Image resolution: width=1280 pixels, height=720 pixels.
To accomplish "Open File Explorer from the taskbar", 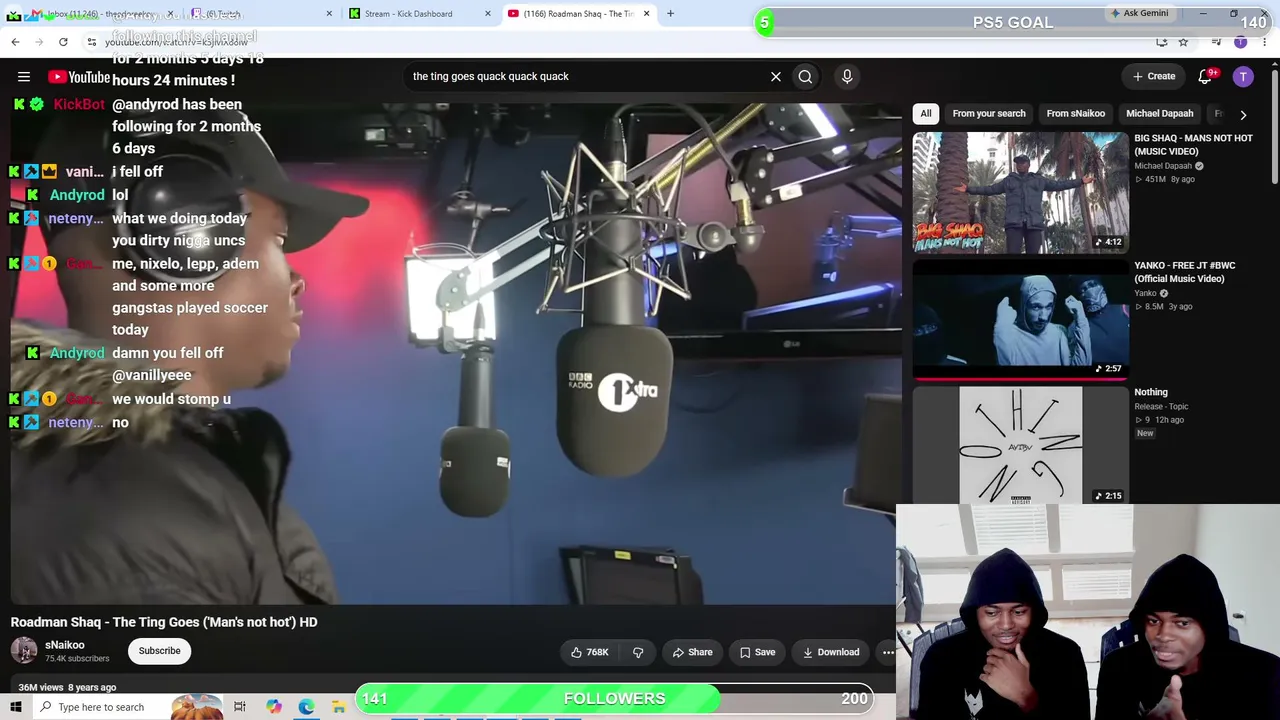I will [339, 707].
